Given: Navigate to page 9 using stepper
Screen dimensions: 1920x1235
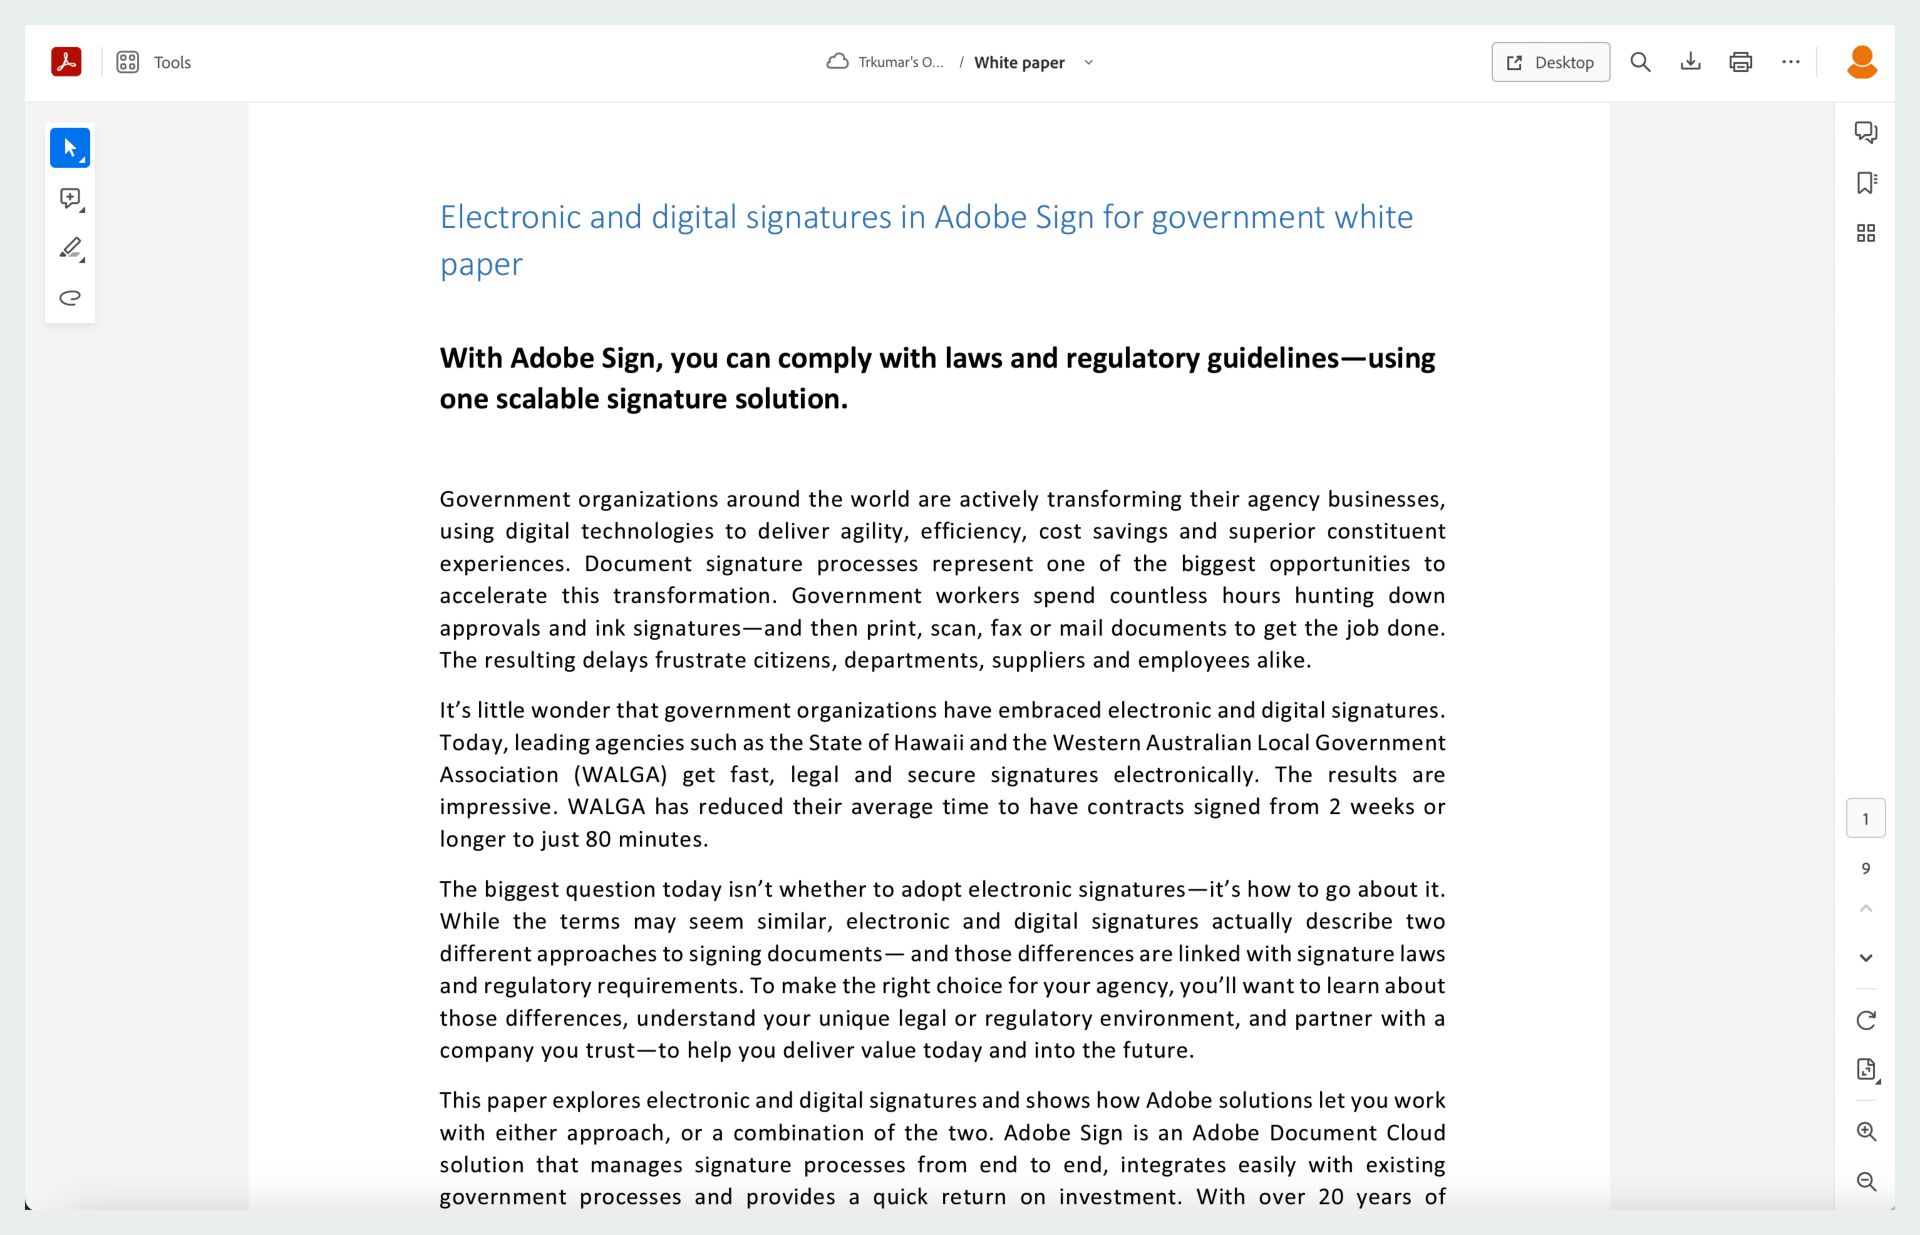Looking at the screenshot, I should [1868, 869].
